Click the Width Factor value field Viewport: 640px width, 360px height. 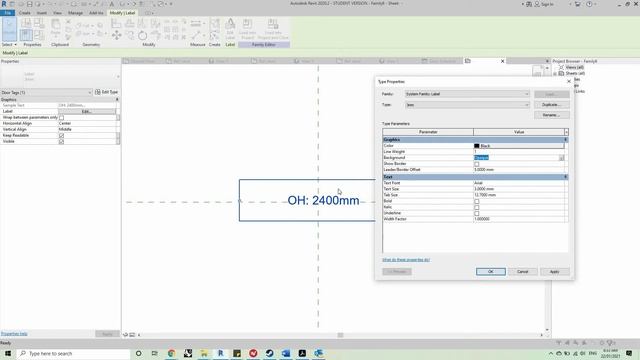pyautogui.click(x=519, y=219)
